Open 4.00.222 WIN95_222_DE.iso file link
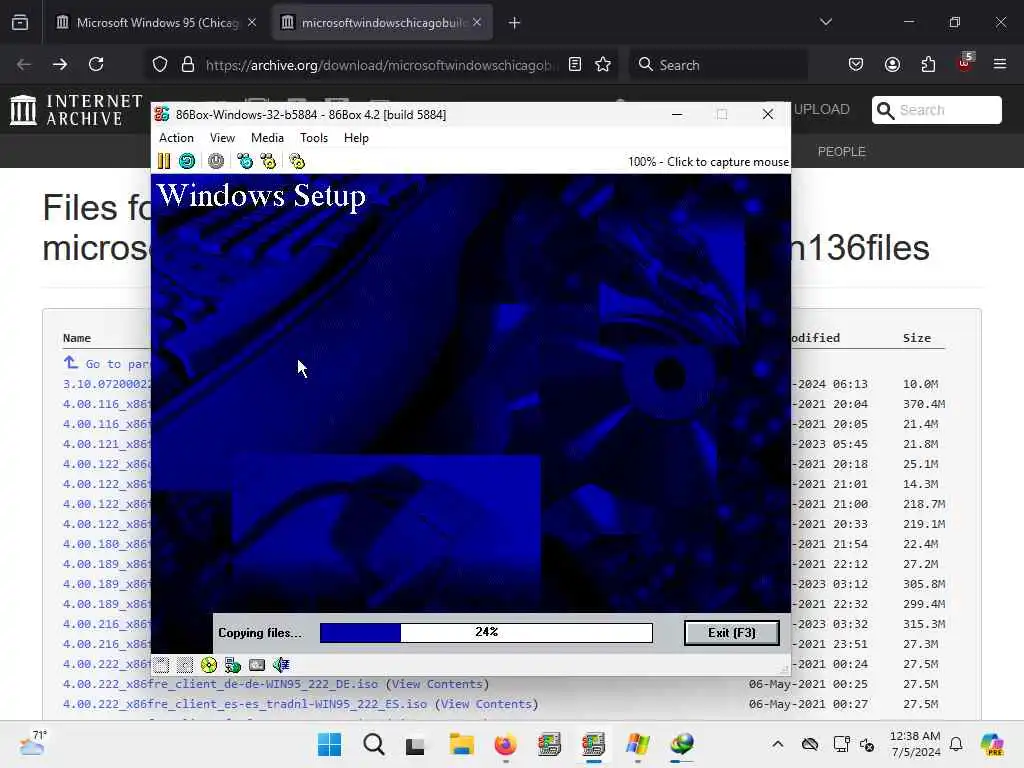Image resolution: width=1024 pixels, height=768 pixels. (221, 684)
